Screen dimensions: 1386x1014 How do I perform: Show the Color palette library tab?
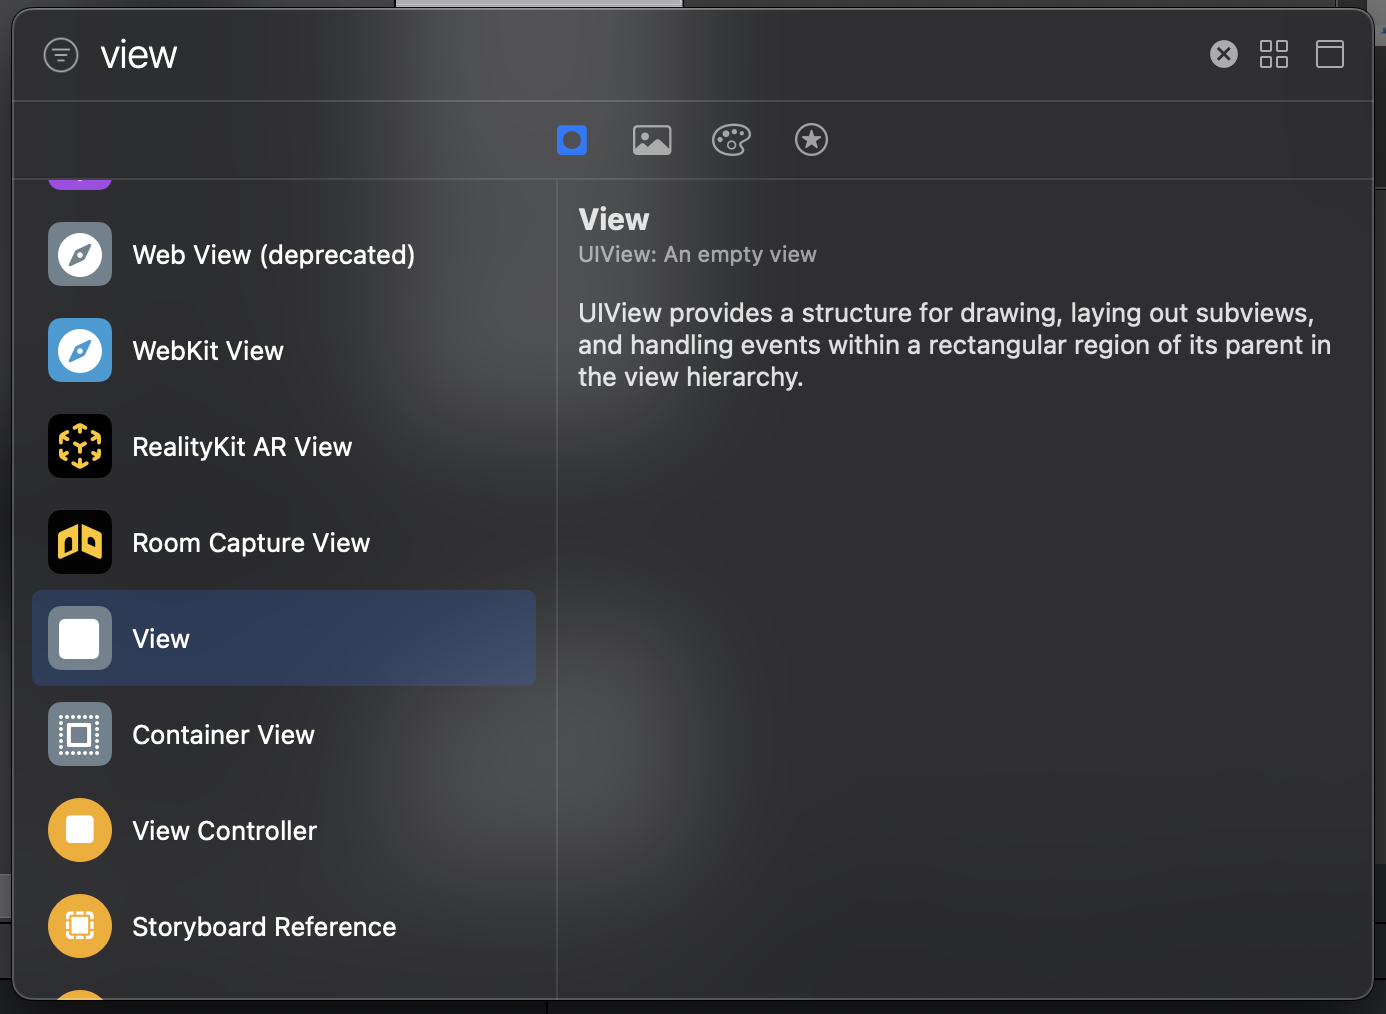click(731, 140)
